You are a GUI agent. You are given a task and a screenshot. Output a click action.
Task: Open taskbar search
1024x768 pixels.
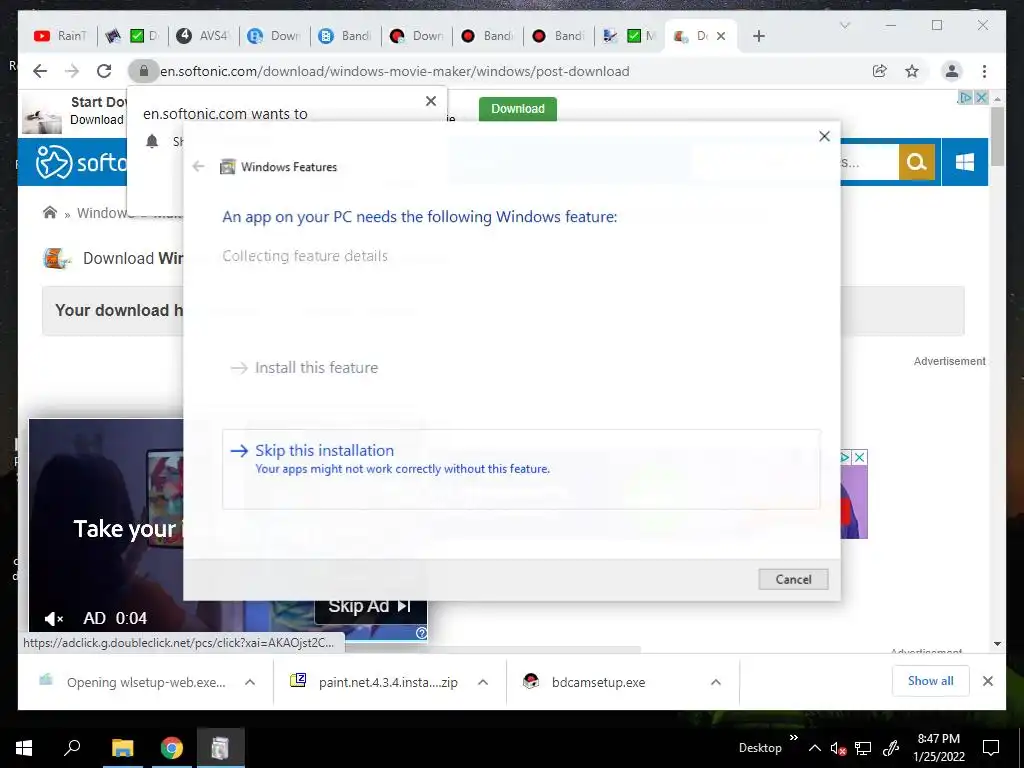[x=72, y=748]
